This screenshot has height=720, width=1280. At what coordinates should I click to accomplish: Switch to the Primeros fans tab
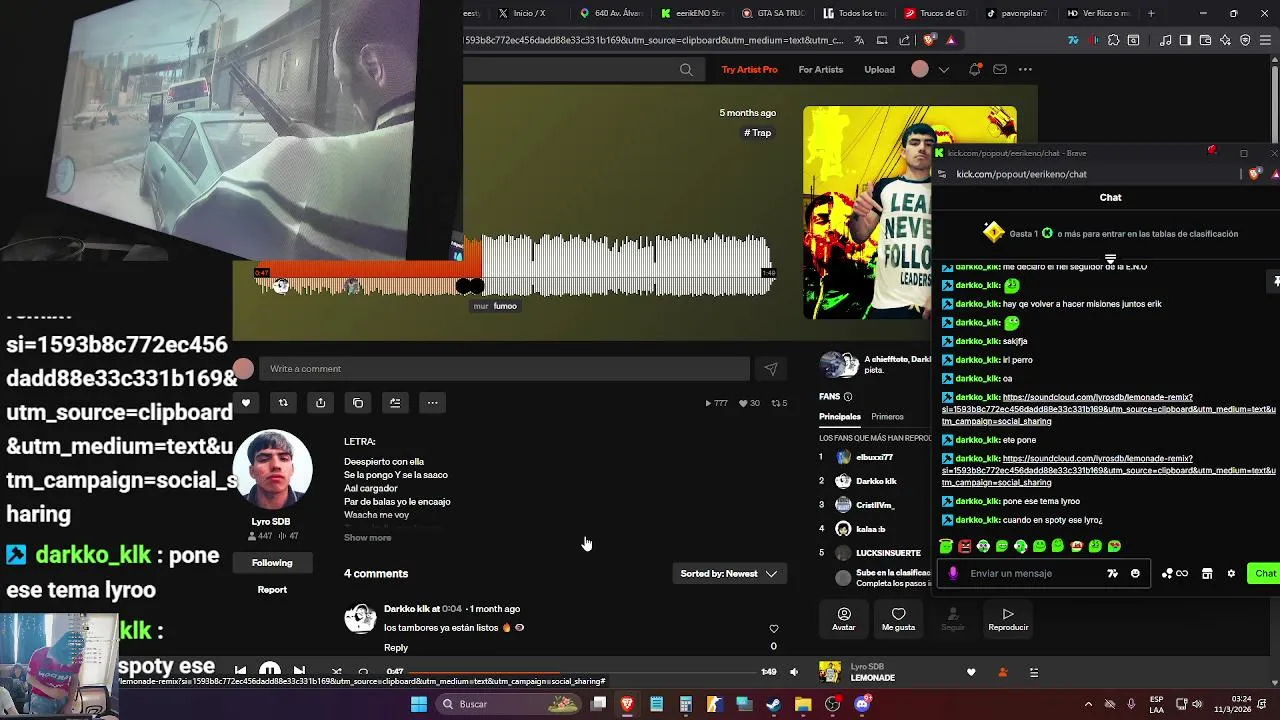click(x=887, y=417)
